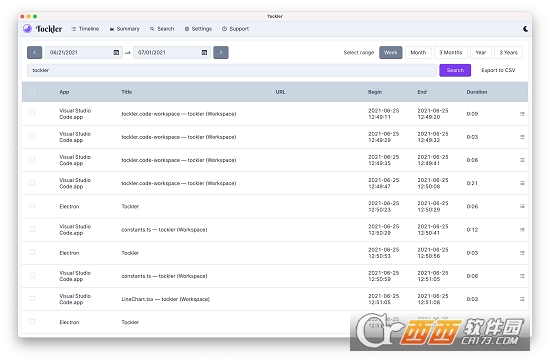Viewport: 550px width, 361px height.
Task: Check the row beginning 12:49:35
Action: pos(32,159)
